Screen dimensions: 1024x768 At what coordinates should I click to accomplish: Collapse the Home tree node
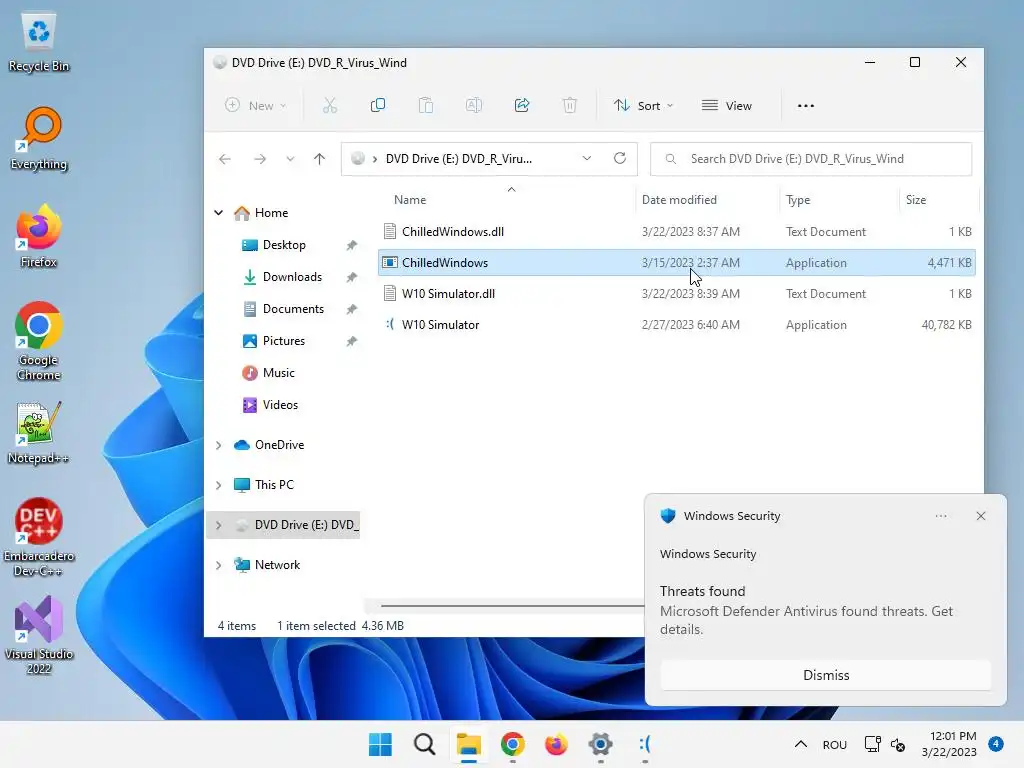pyautogui.click(x=219, y=212)
